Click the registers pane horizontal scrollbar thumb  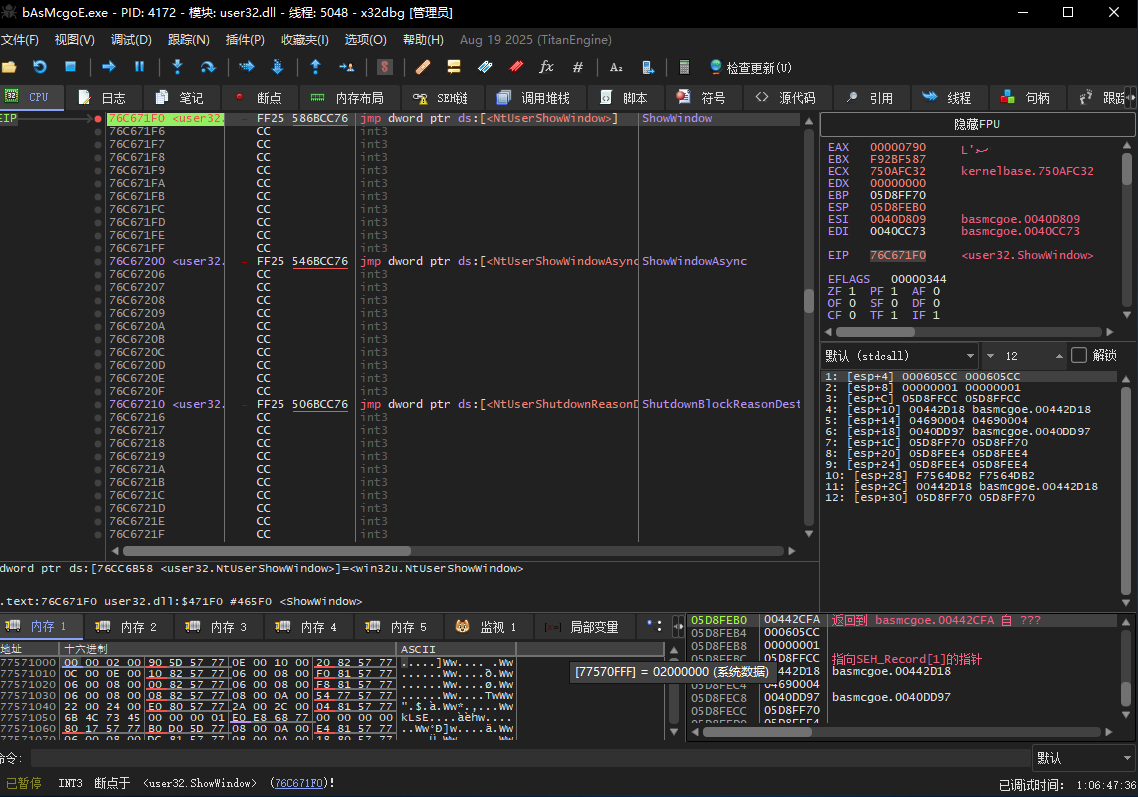click(875, 332)
